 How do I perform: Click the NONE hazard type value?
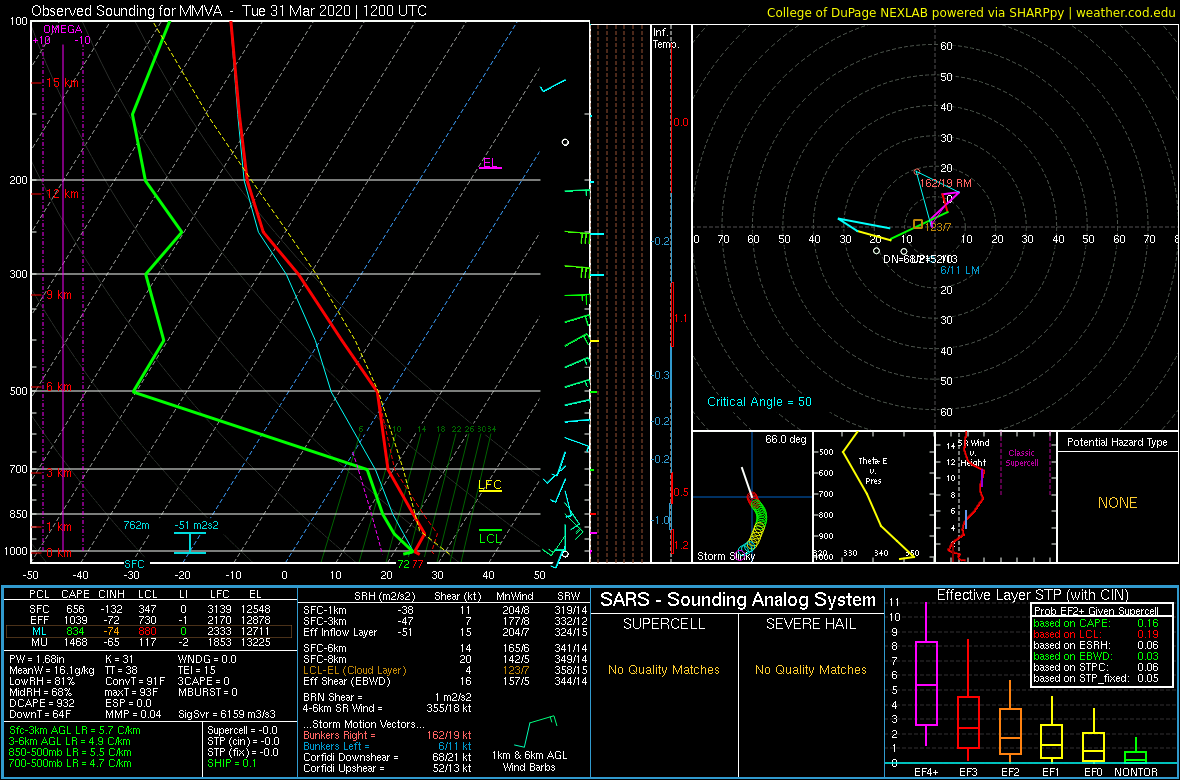[x=1117, y=503]
